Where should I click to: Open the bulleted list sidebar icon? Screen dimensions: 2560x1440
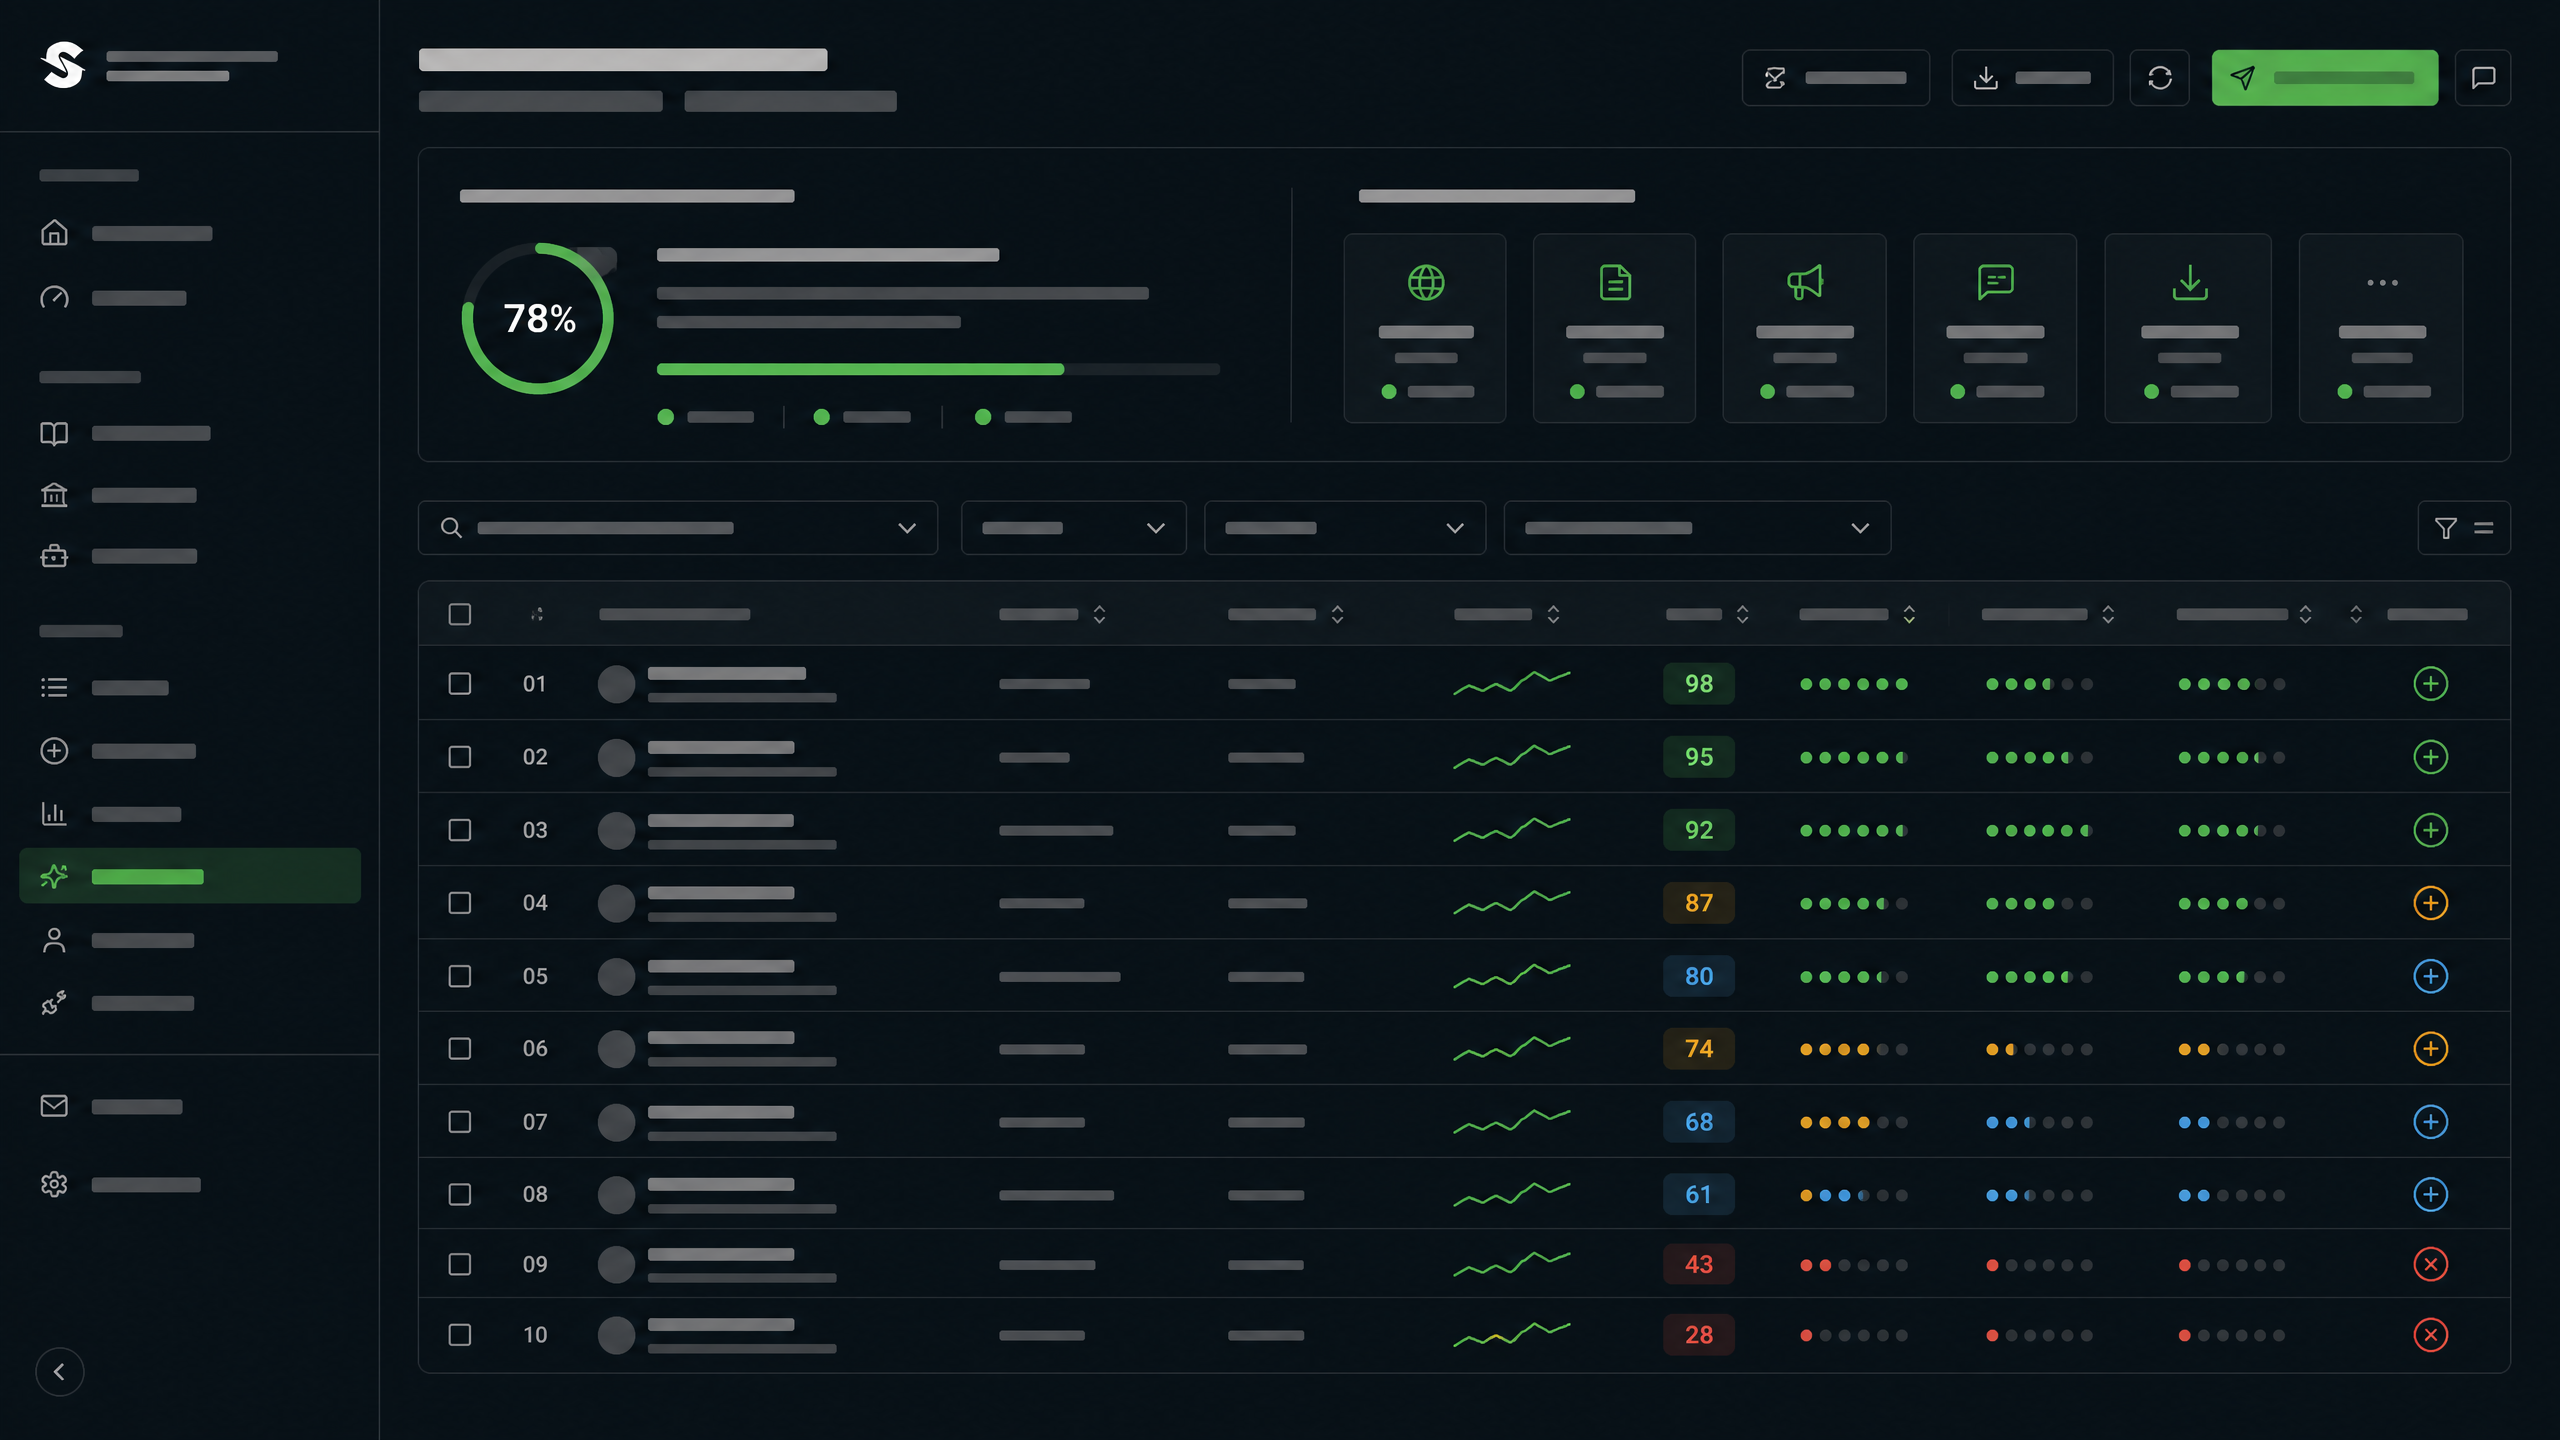[54, 687]
